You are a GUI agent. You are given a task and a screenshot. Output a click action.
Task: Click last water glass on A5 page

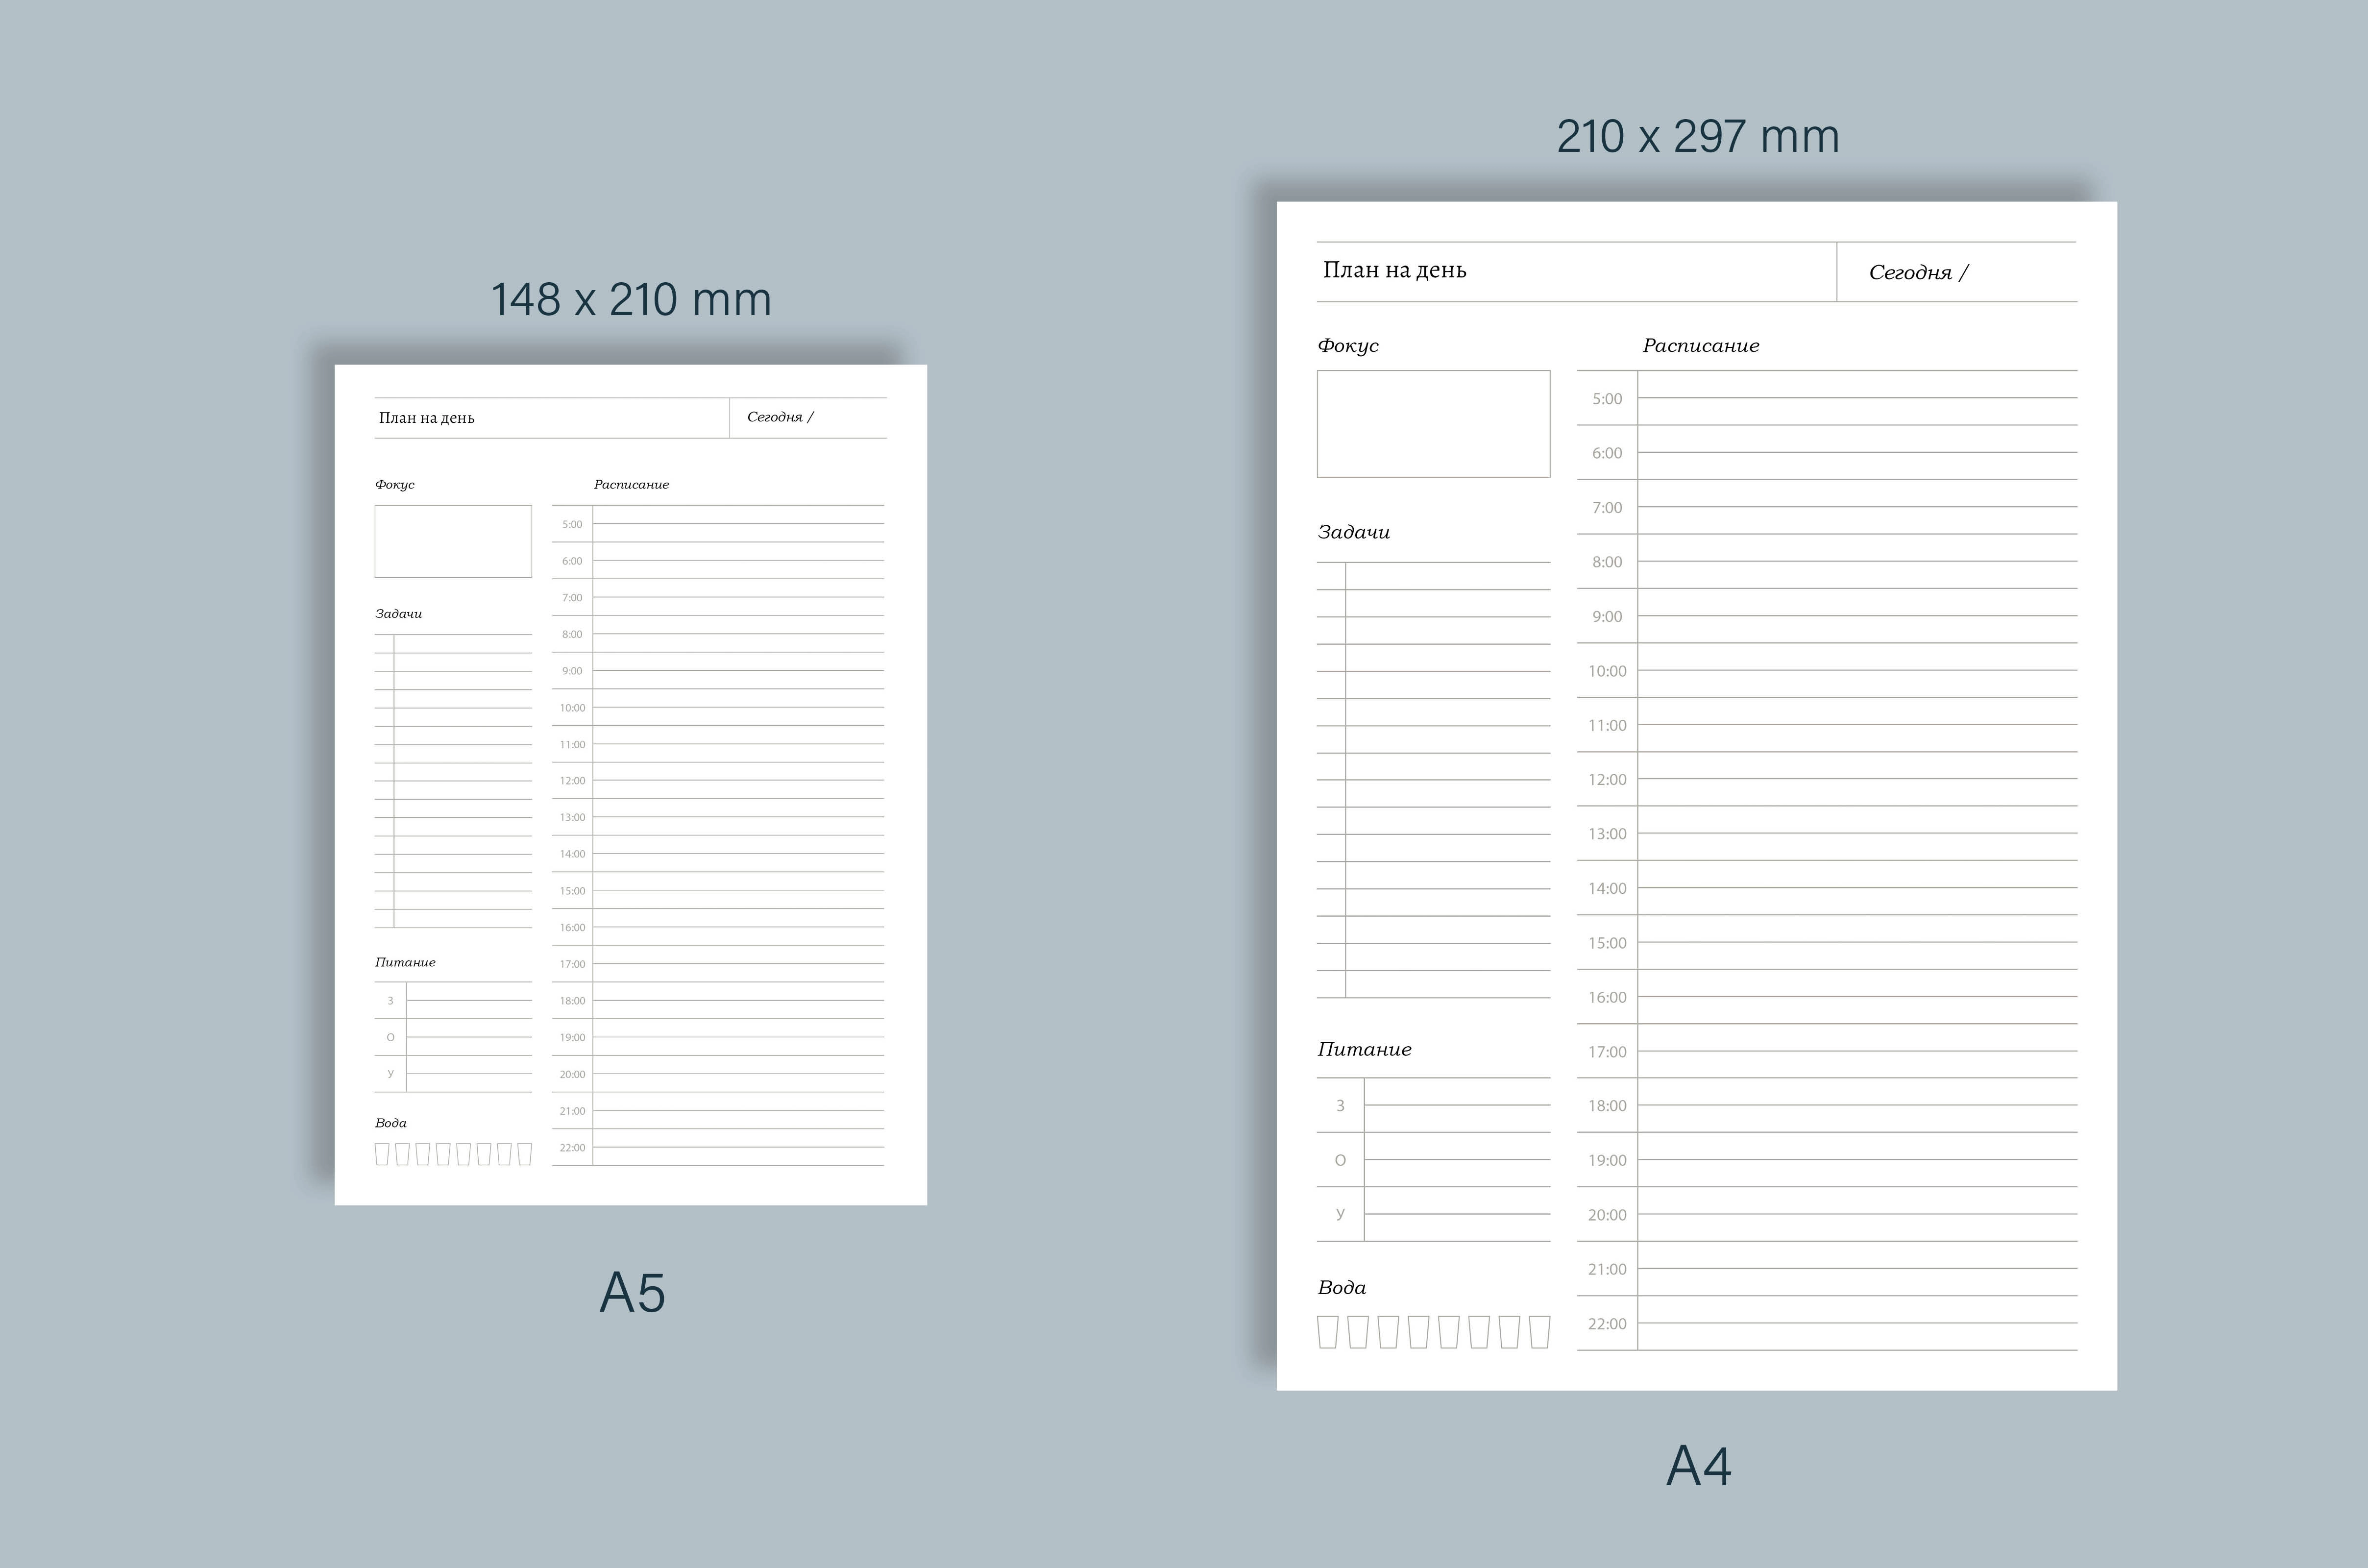pos(525,1154)
